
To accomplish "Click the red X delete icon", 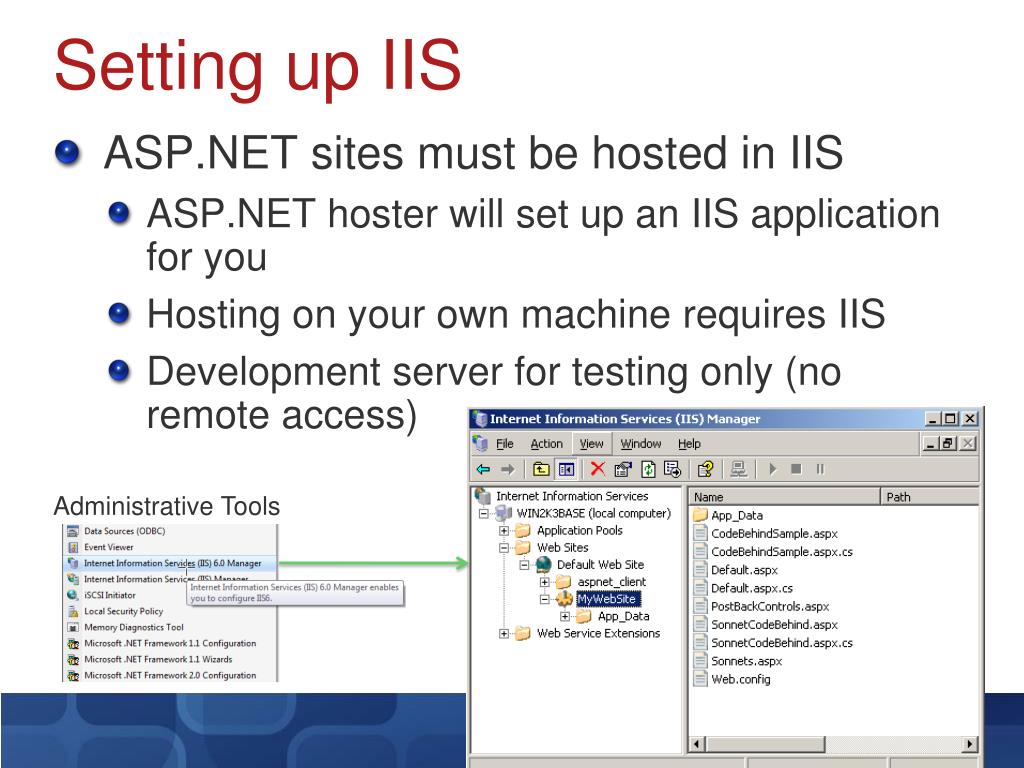I will coord(597,468).
